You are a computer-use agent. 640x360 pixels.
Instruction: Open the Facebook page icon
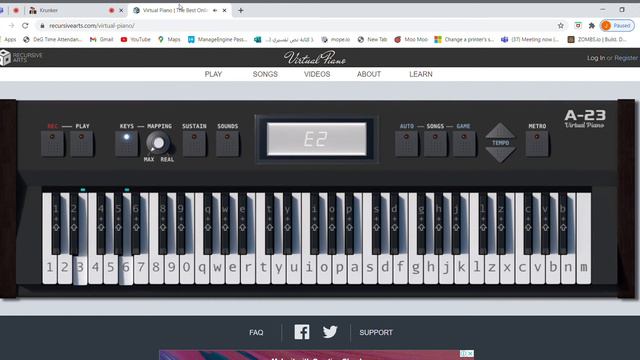coord(302,332)
